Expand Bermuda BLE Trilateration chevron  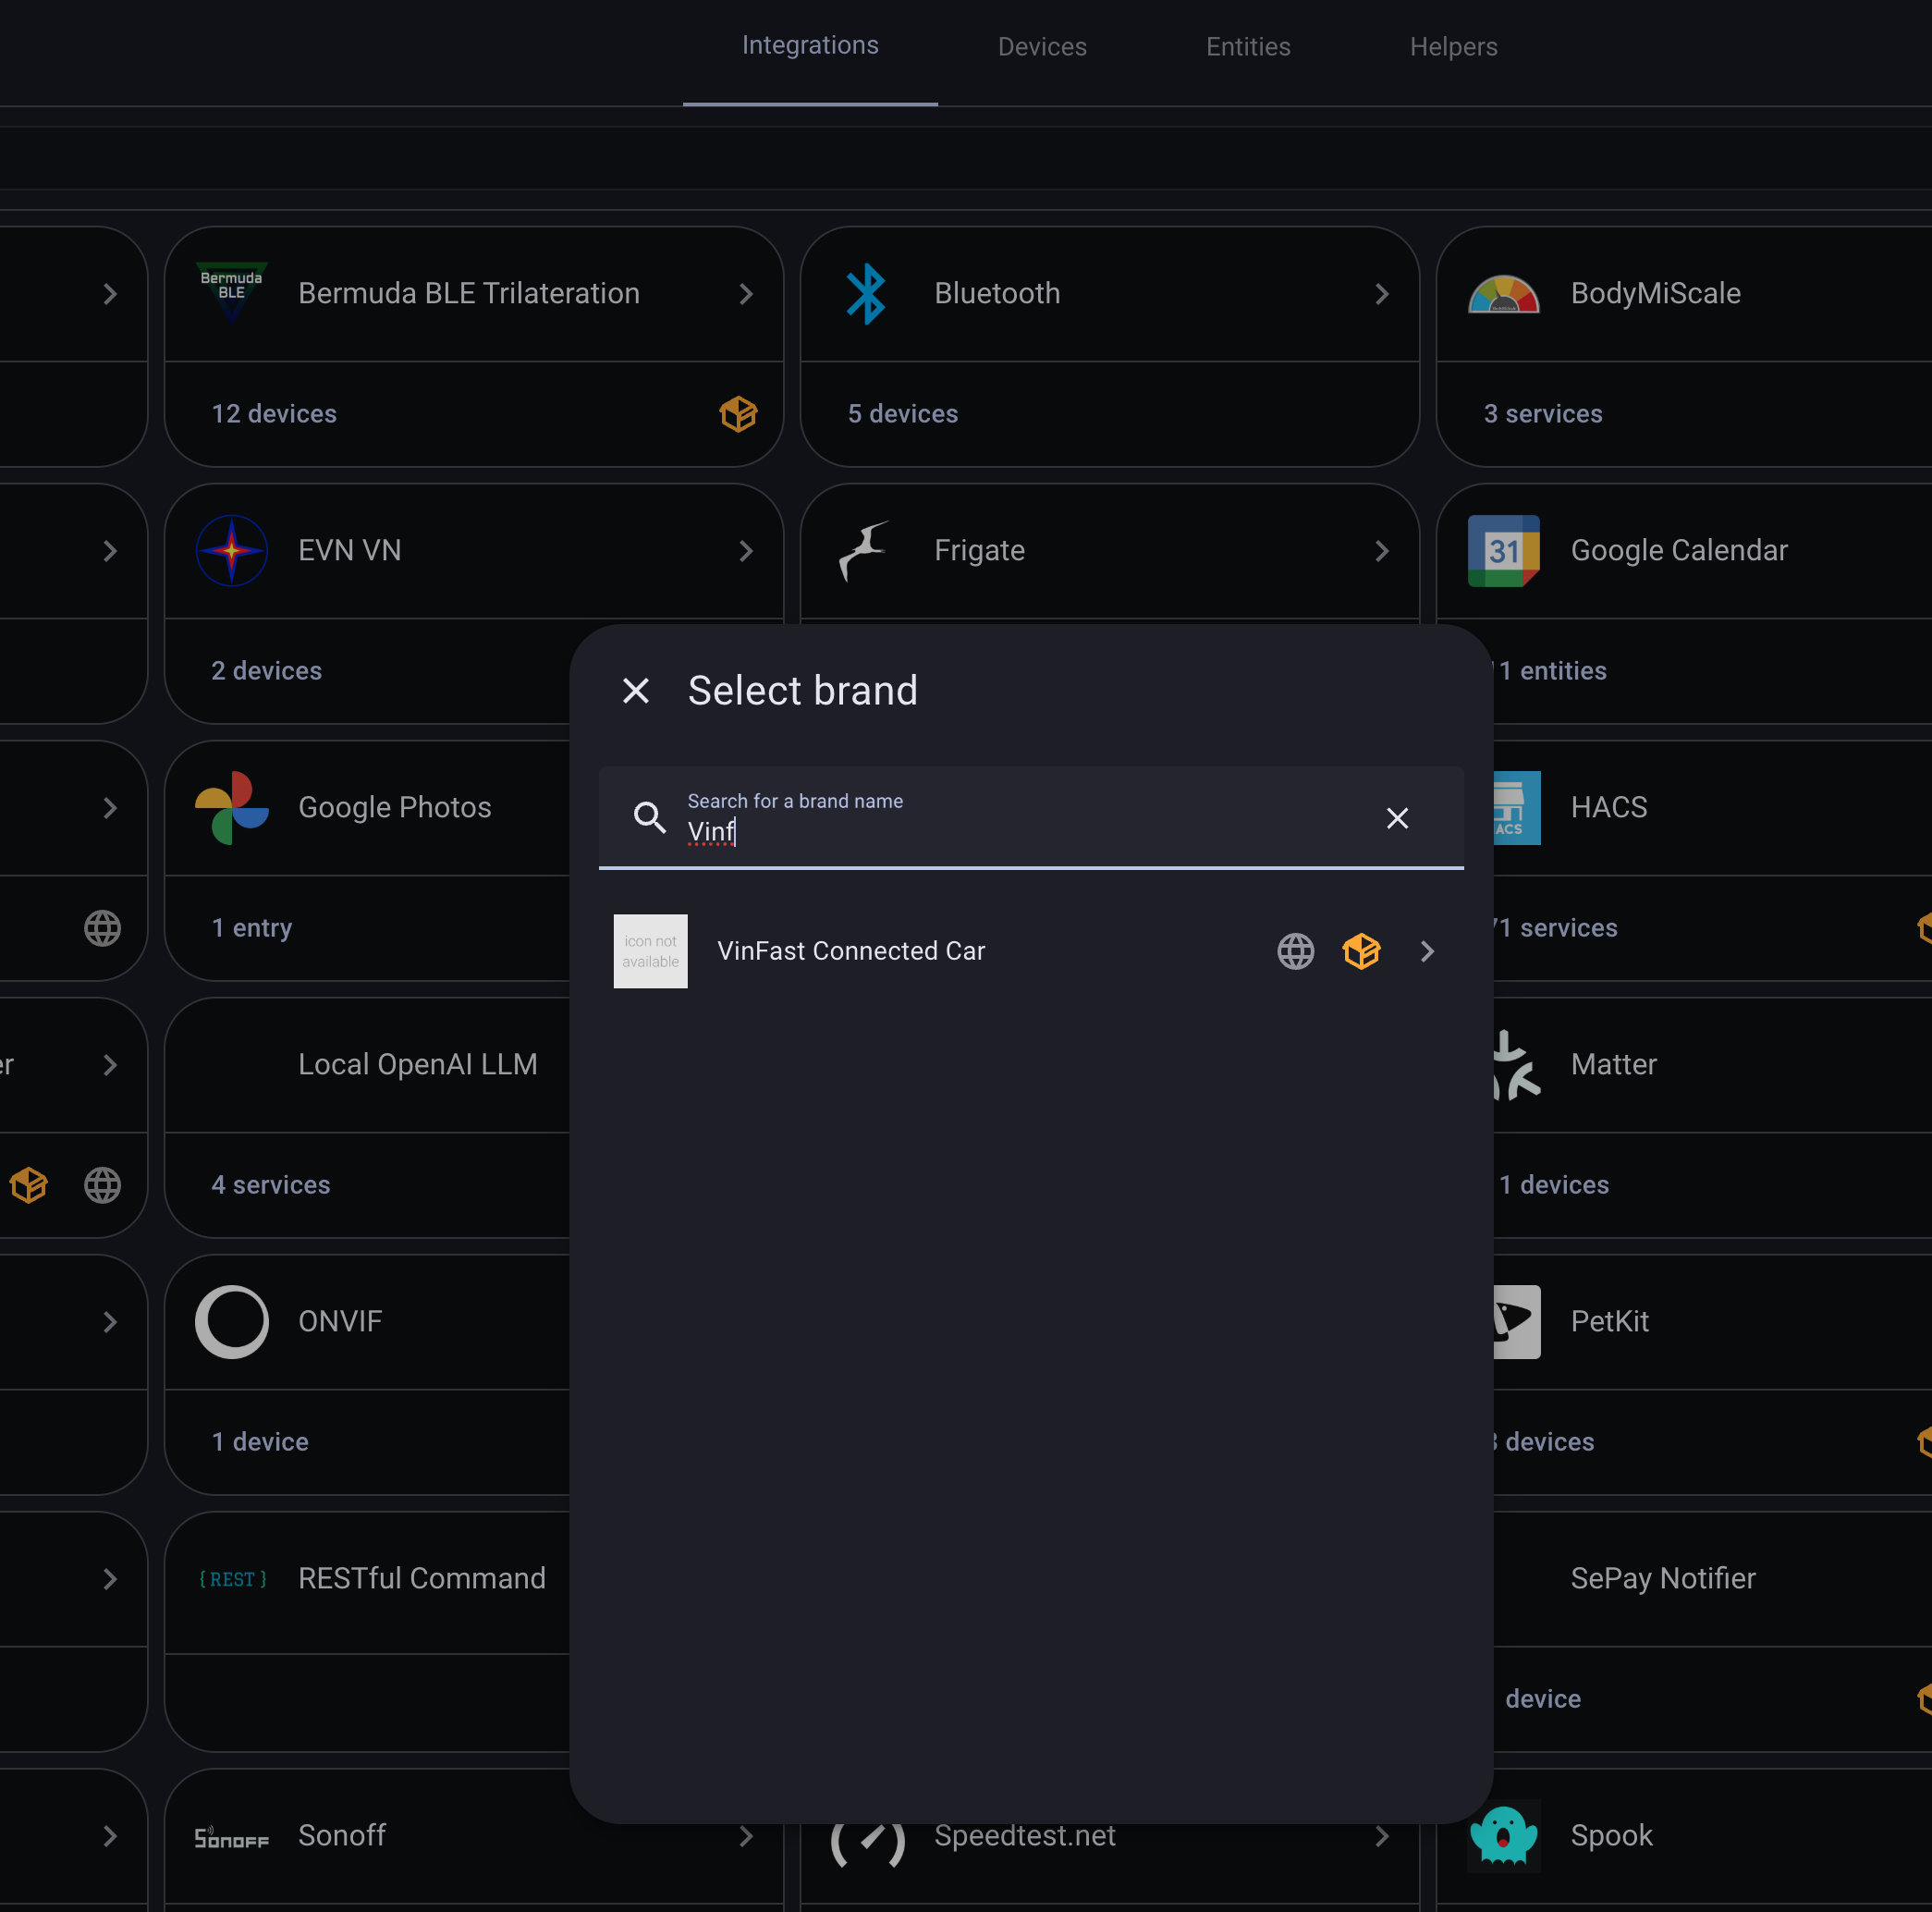tap(746, 293)
